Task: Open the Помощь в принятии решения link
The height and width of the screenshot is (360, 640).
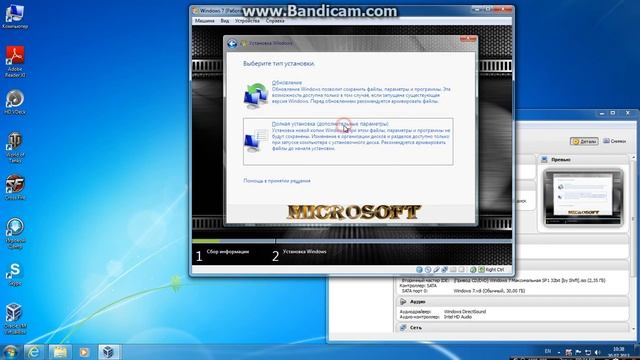Action: pyautogui.click(x=277, y=181)
